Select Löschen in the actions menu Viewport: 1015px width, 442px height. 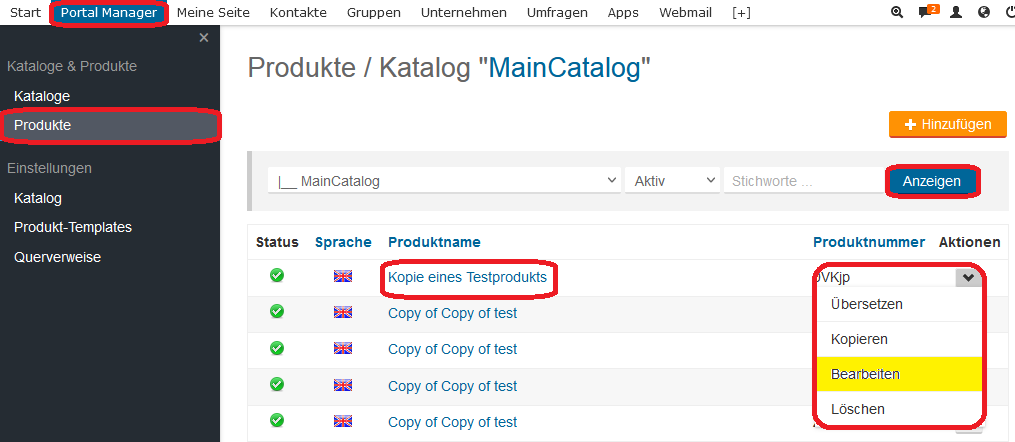858,409
